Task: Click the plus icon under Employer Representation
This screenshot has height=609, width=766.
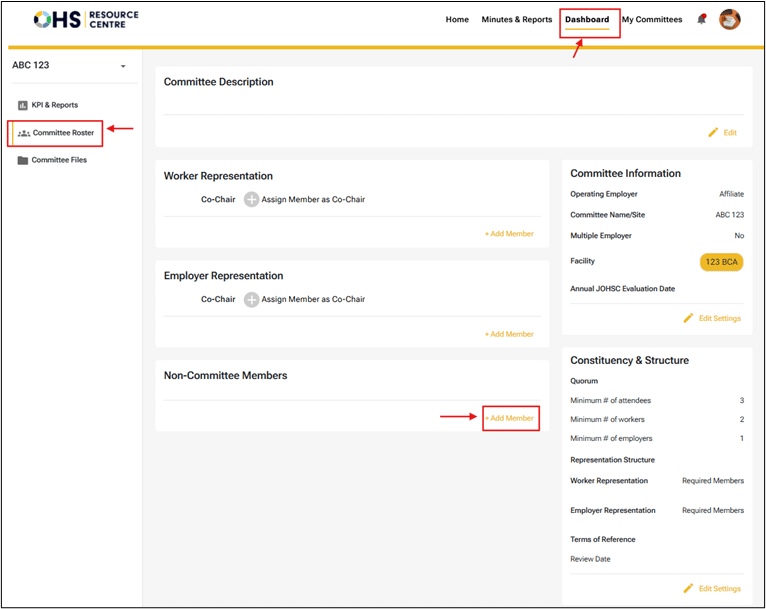Action: pos(252,299)
